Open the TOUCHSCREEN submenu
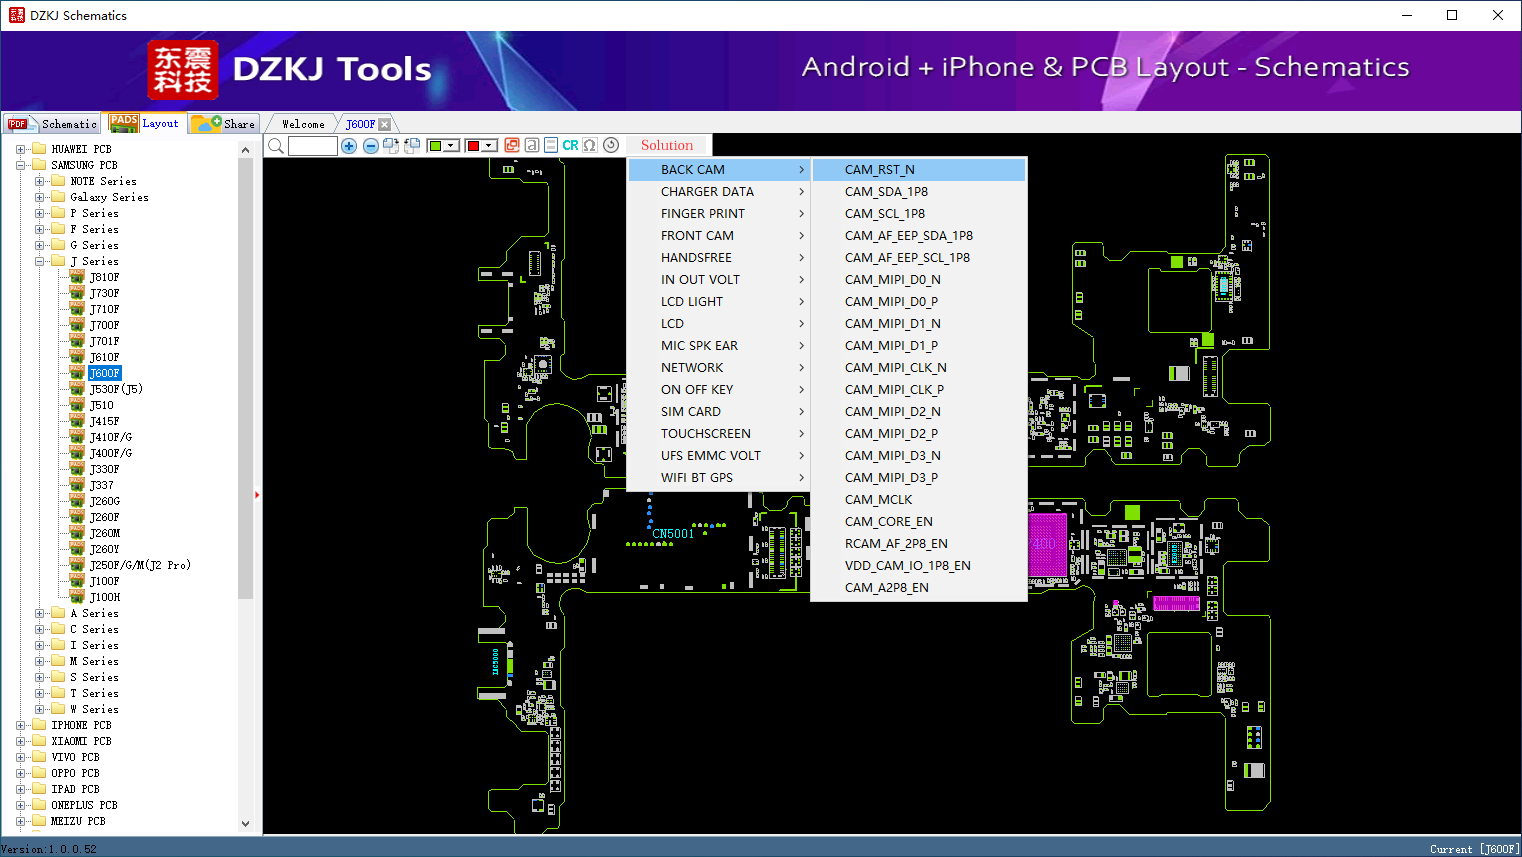This screenshot has height=857, width=1522. pos(719,434)
